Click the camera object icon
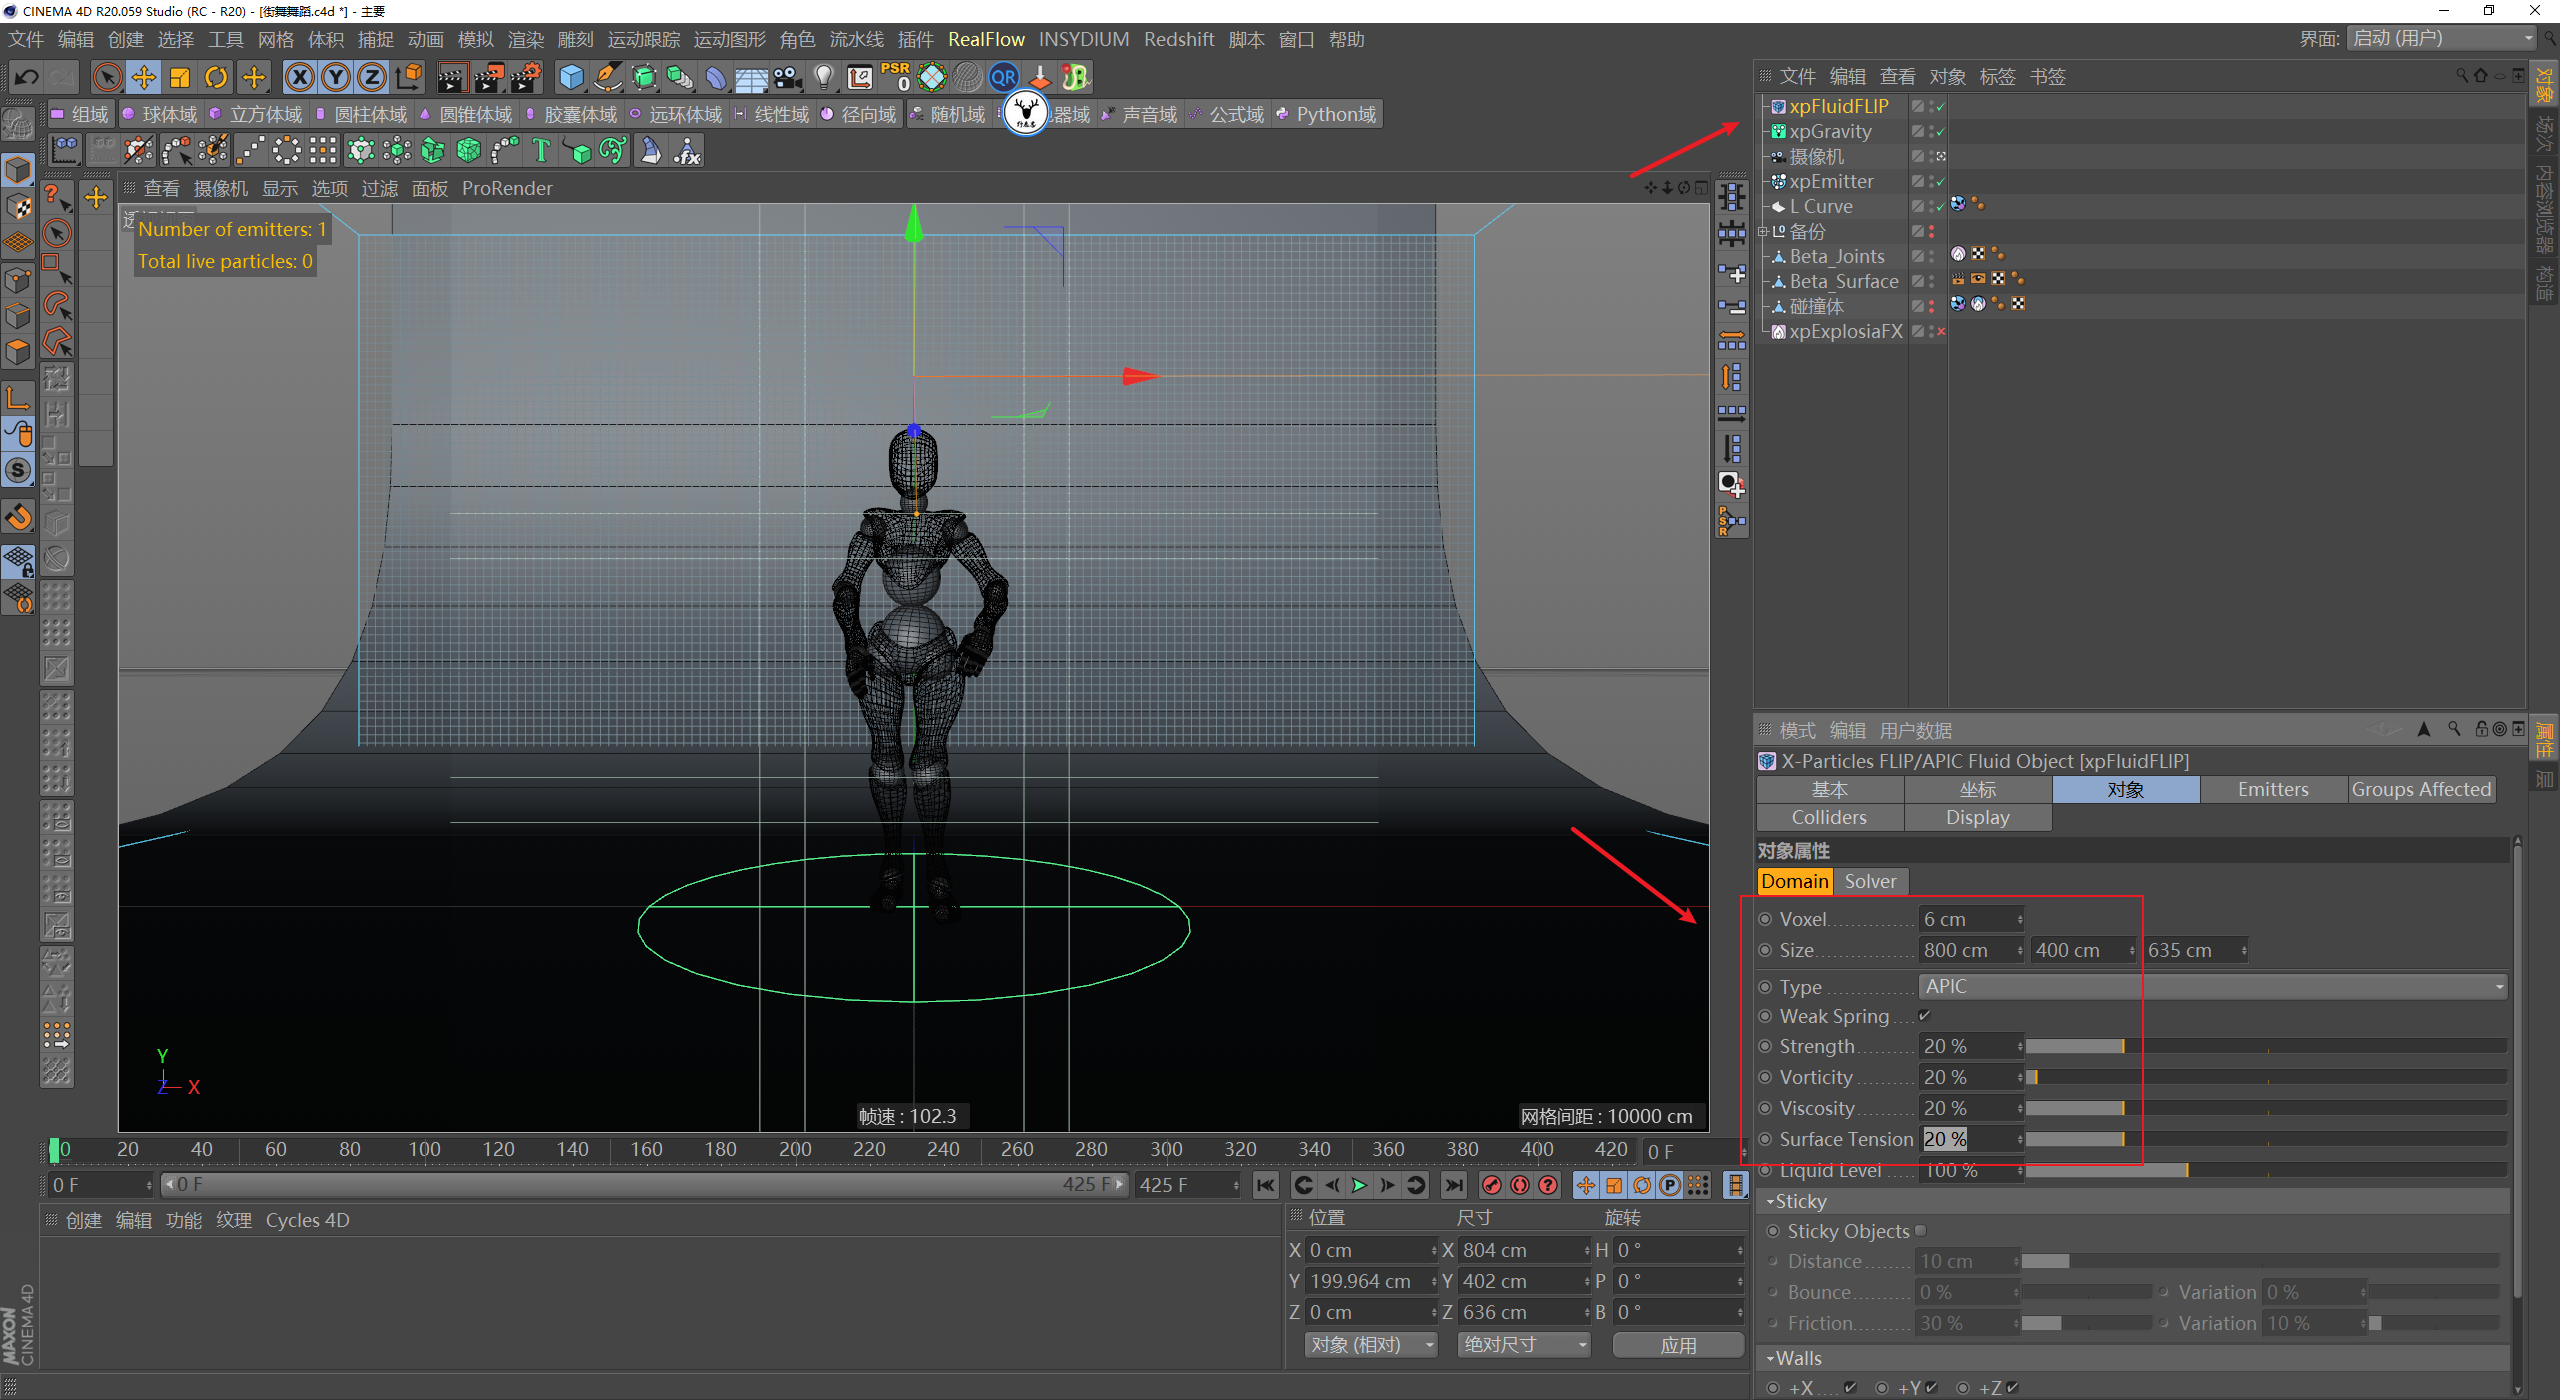 [x=787, y=77]
